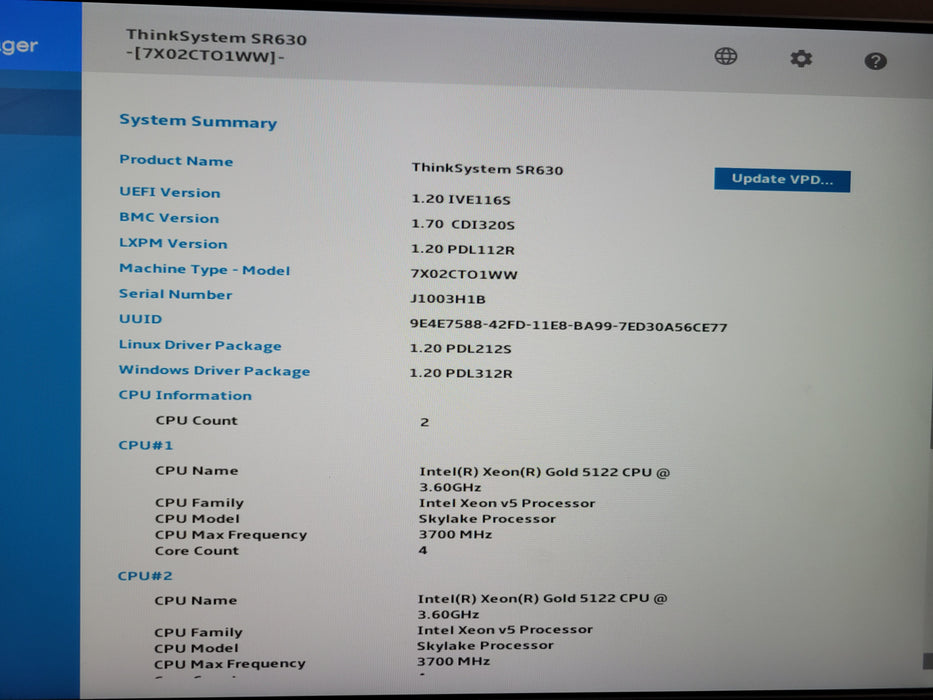
Task: Click the CPU Count value 2
Action: pyautogui.click(x=424, y=422)
